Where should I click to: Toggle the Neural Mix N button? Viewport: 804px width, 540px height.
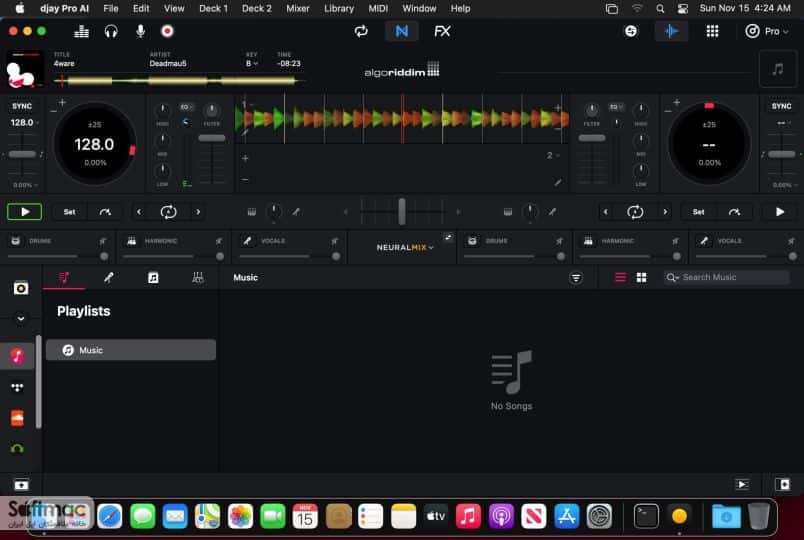point(401,31)
